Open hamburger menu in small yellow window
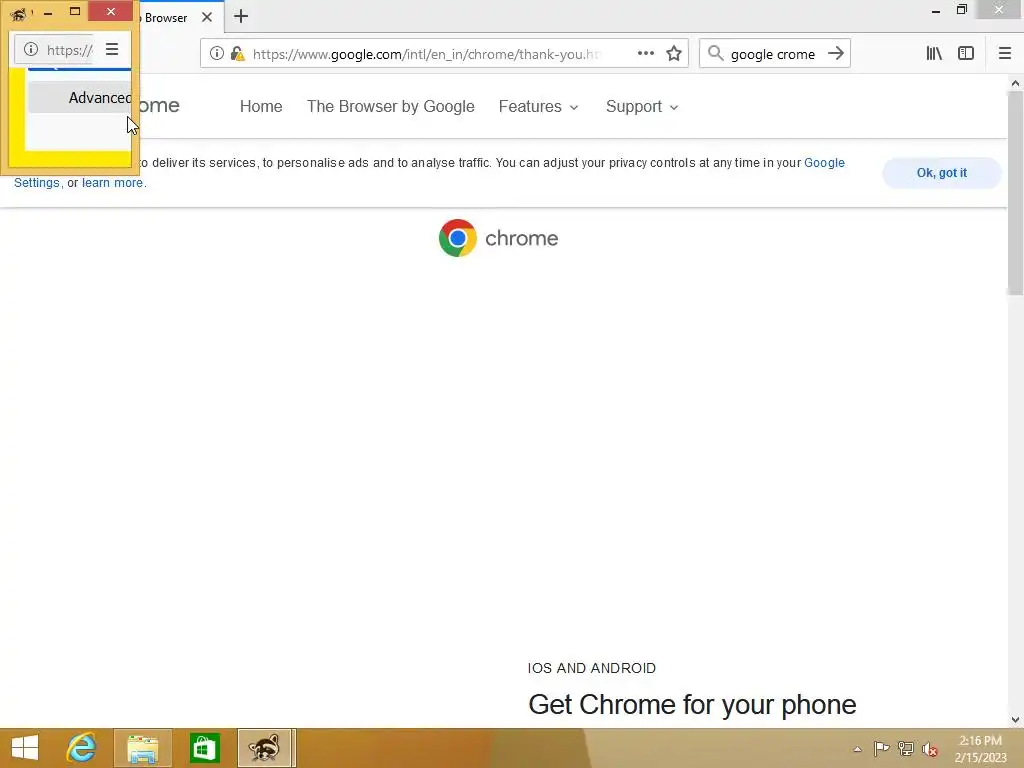Viewport: 1024px width, 768px height. tap(112, 49)
